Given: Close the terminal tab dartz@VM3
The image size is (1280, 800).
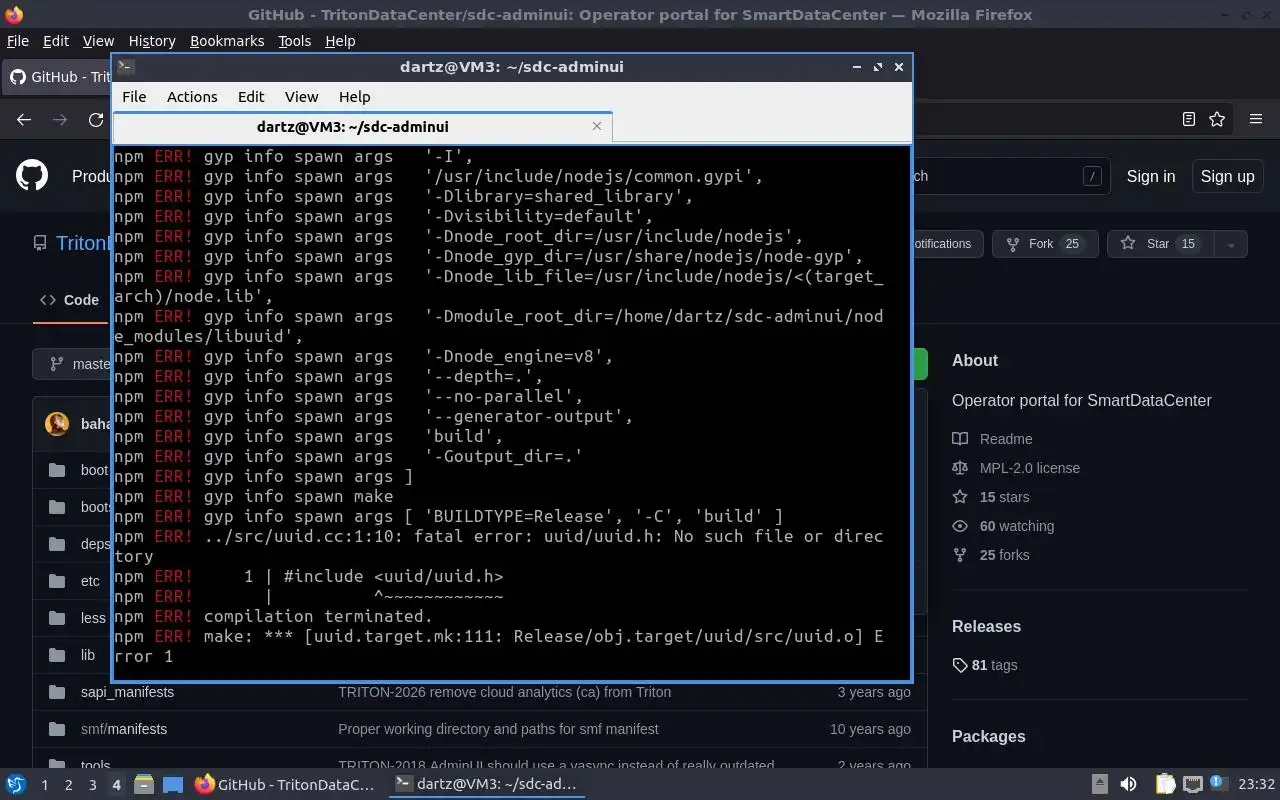Looking at the screenshot, I should [597, 126].
